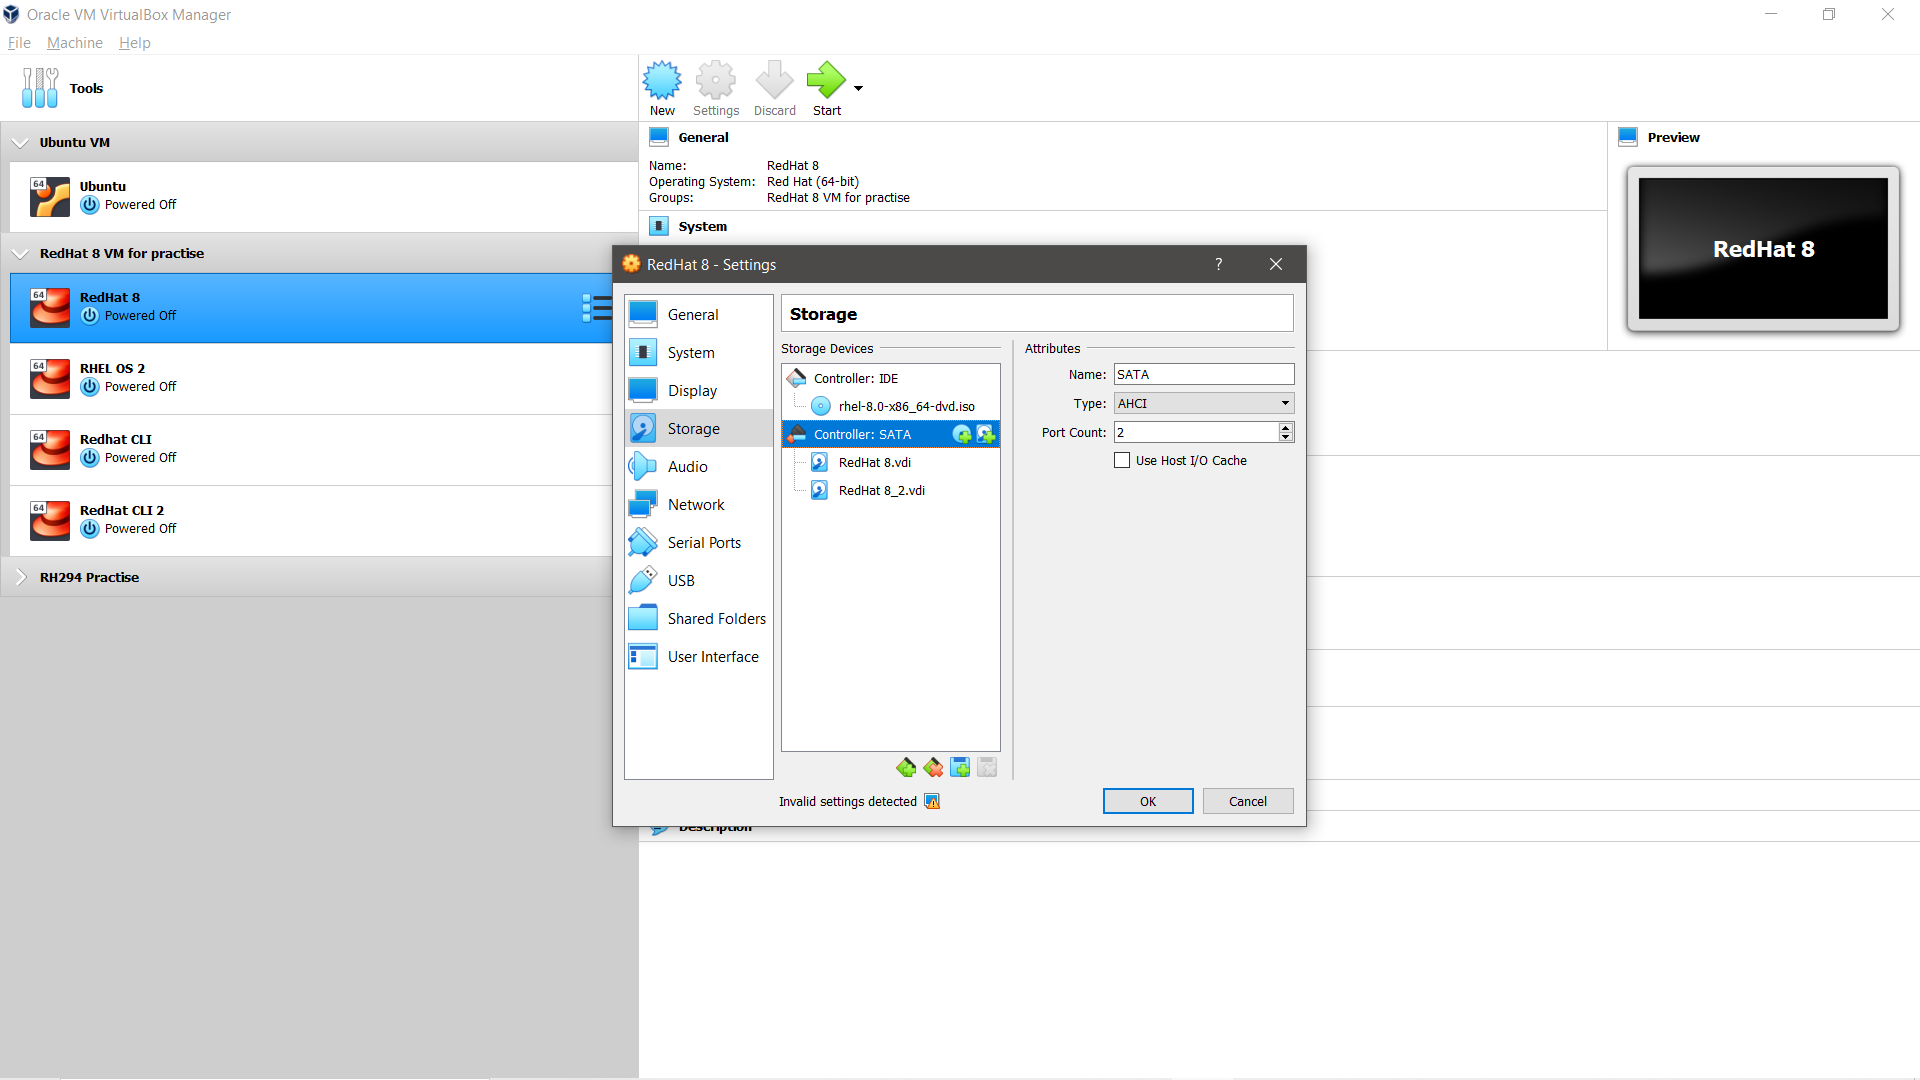1920x1080 pixels.
Task: Select the Audio settings category
Action: click(699, 466)
